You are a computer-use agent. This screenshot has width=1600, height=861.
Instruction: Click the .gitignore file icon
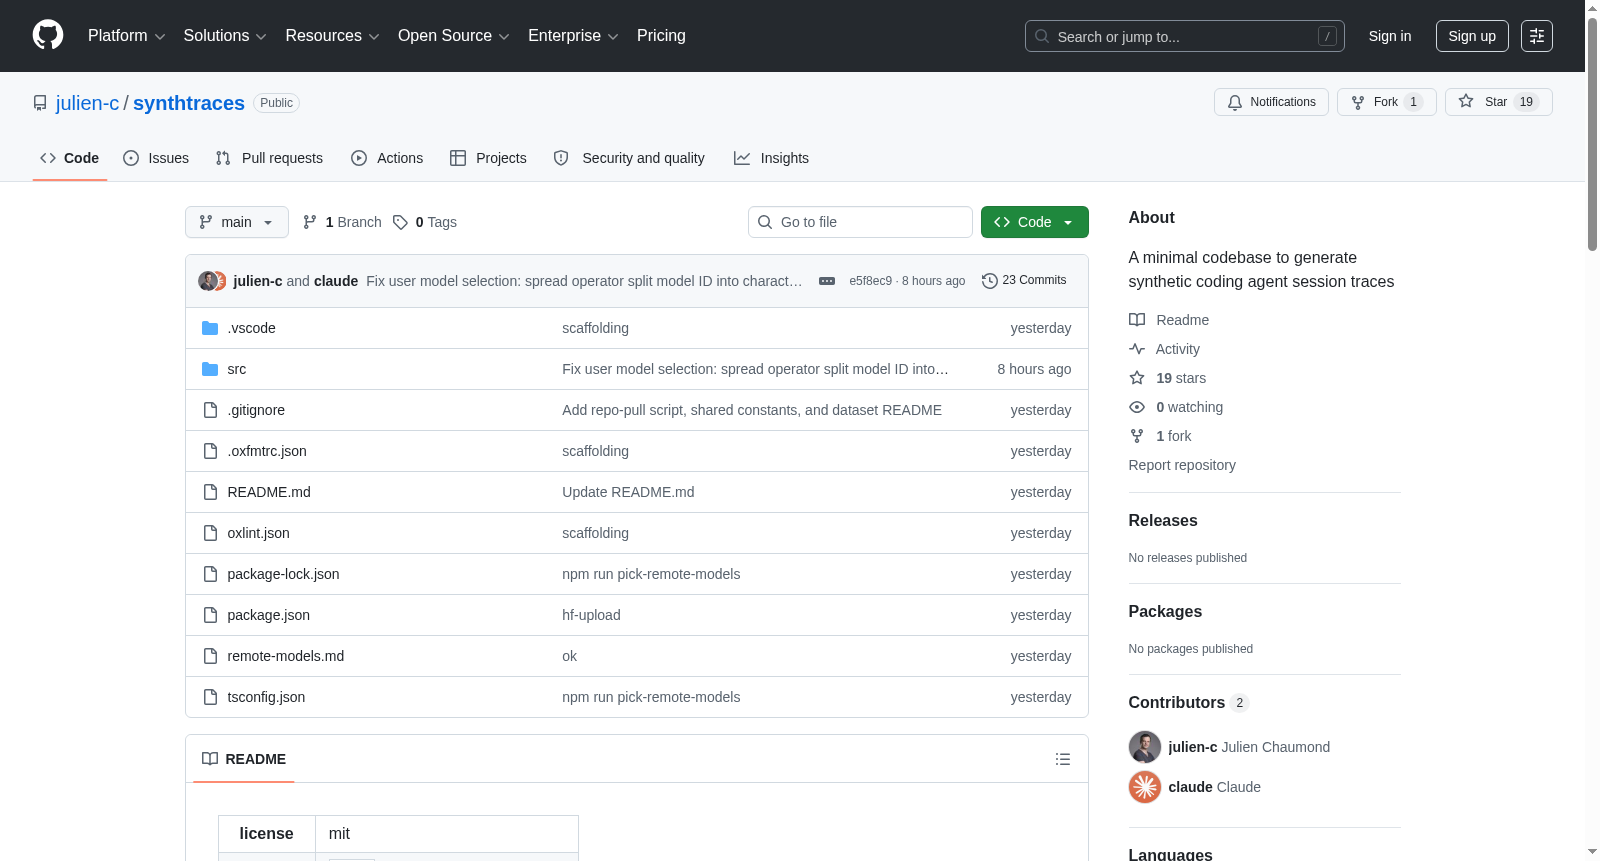coord(210,410)
